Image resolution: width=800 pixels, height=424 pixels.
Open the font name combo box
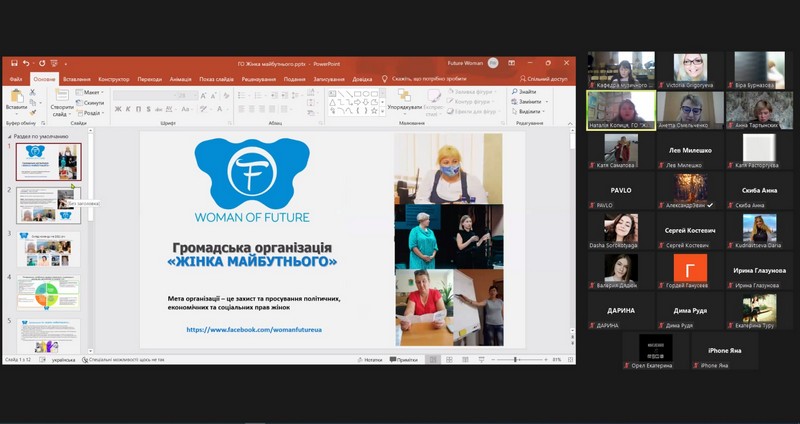[x=144, y=95]
